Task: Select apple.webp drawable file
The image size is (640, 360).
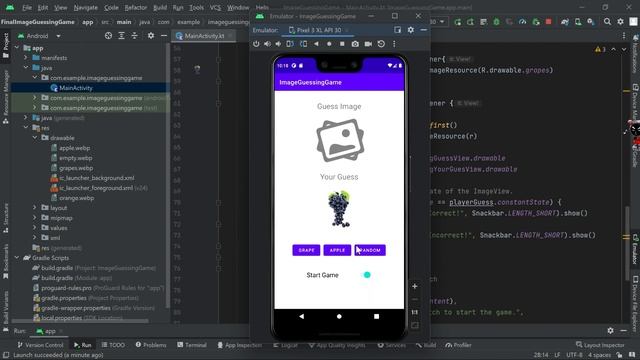Action: pyautogui.click(x=74, y=148)
